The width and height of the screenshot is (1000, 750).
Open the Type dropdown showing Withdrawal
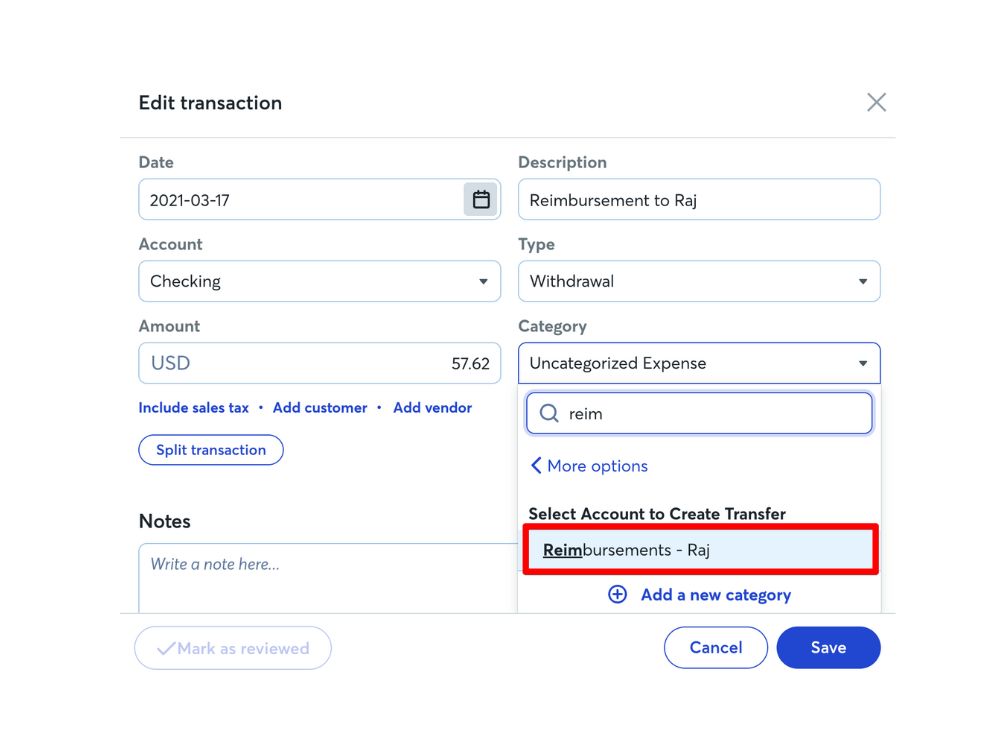[x=699, y=281]
